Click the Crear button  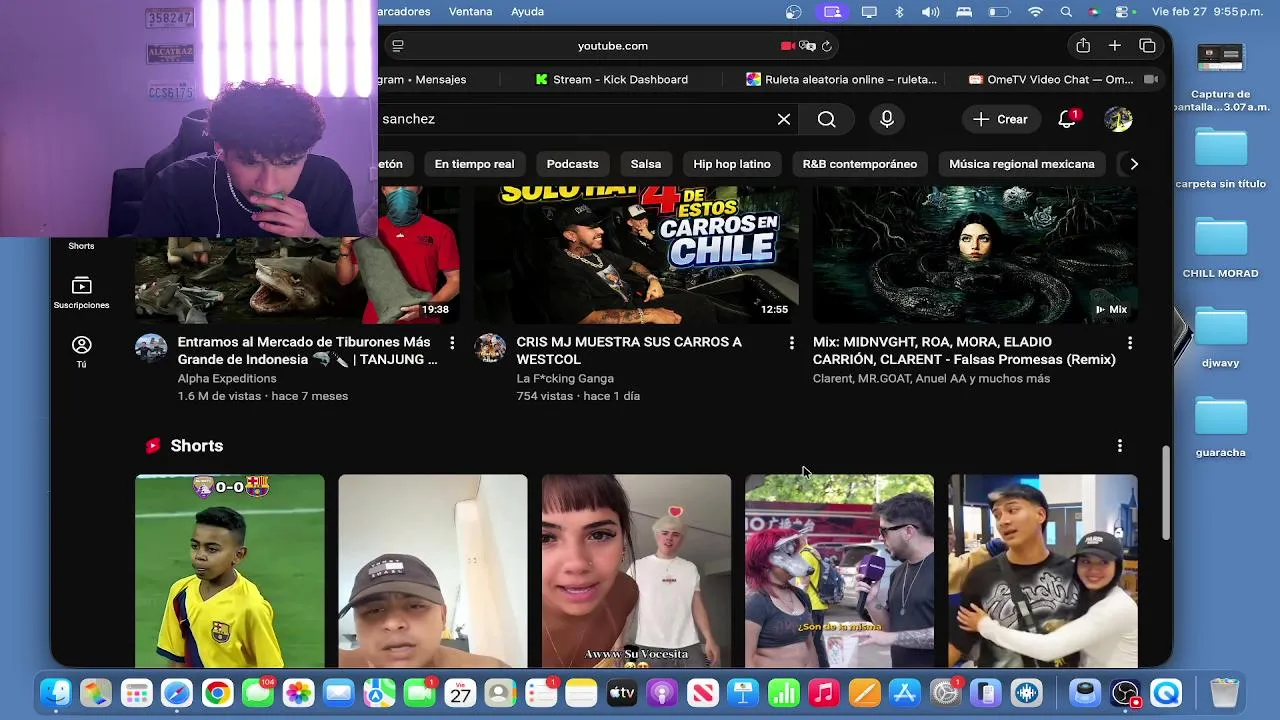click(x=1001, y=119)
